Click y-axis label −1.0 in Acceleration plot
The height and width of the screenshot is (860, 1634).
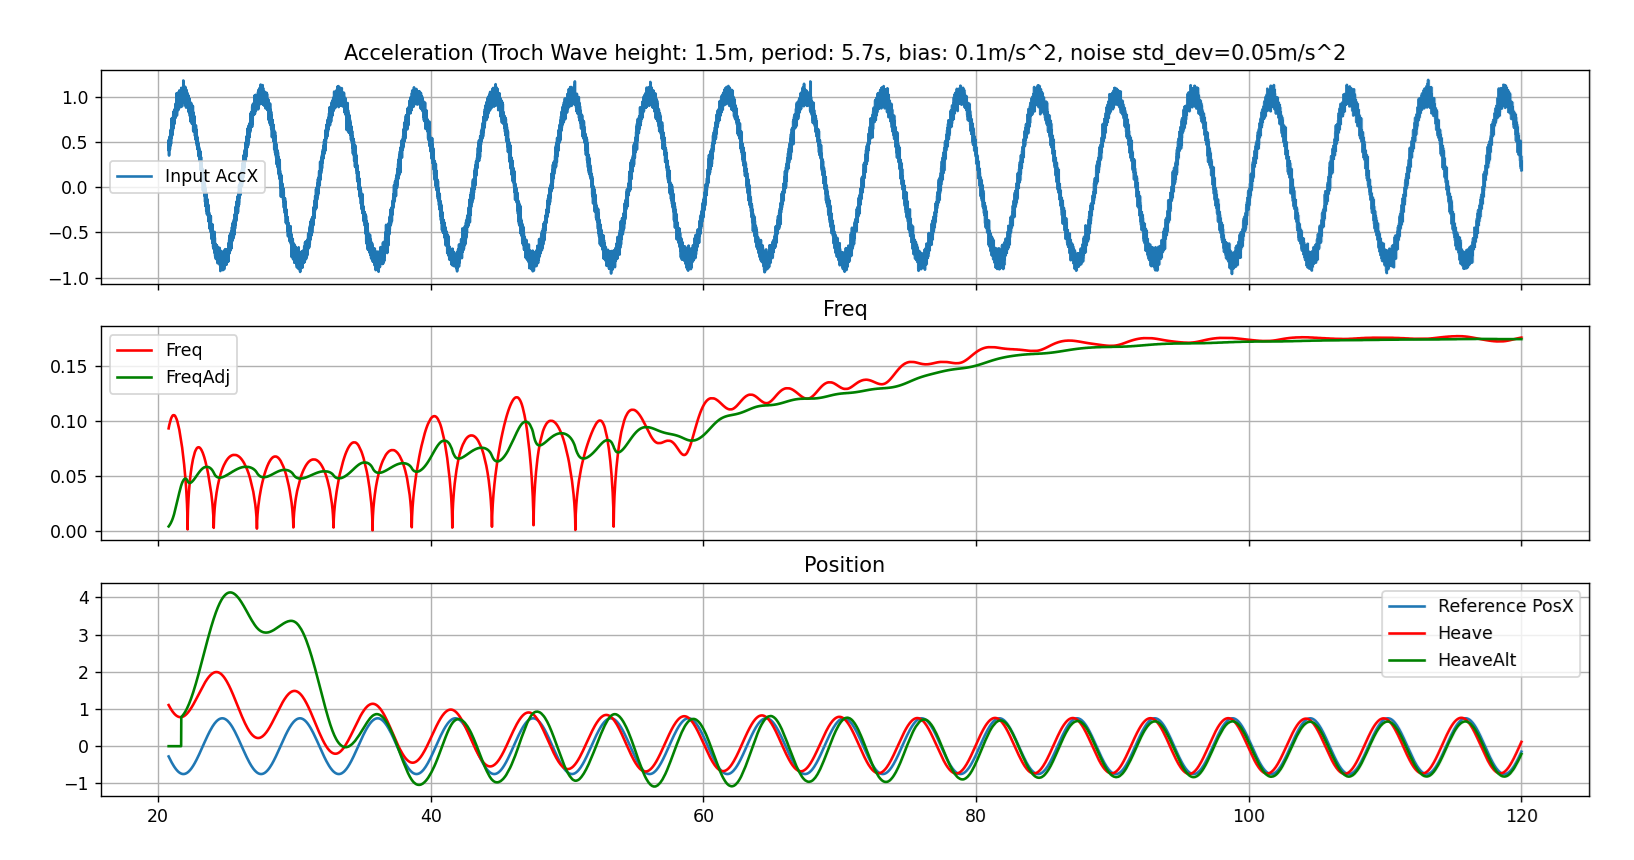68,278
